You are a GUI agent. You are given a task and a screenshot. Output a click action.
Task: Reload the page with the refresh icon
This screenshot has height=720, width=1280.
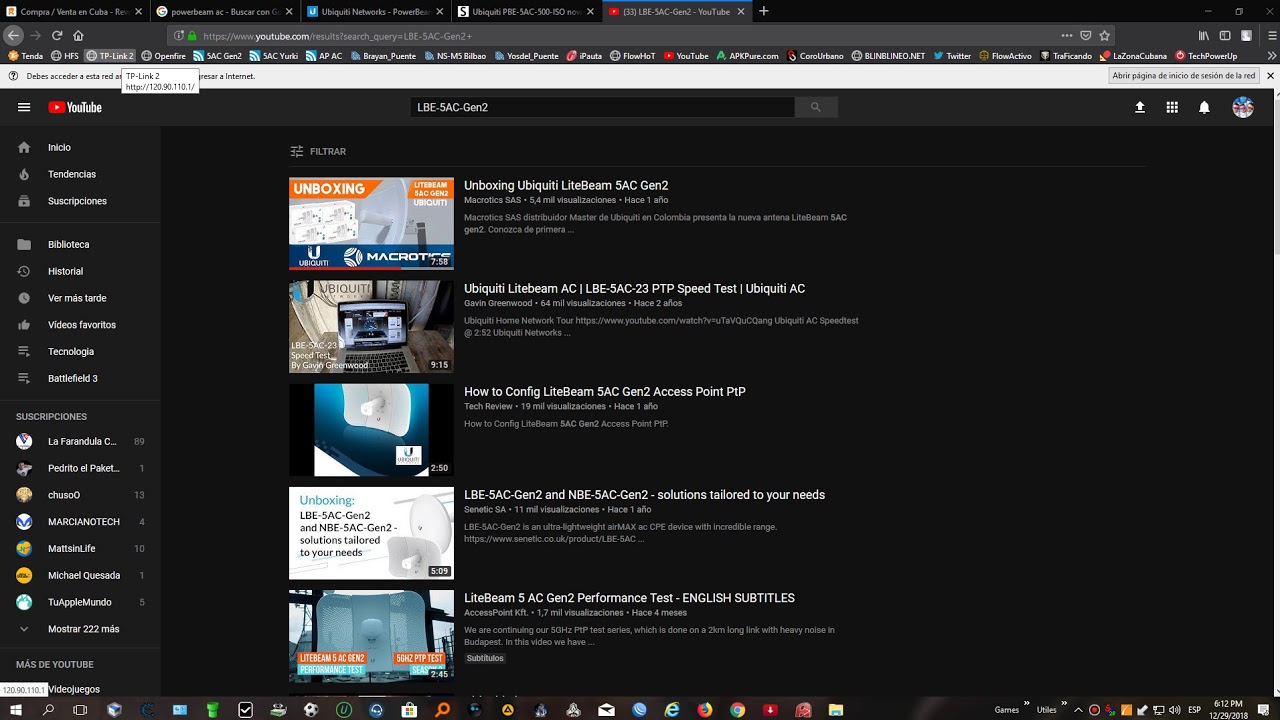pyautogui.click(x=57, y=35)
